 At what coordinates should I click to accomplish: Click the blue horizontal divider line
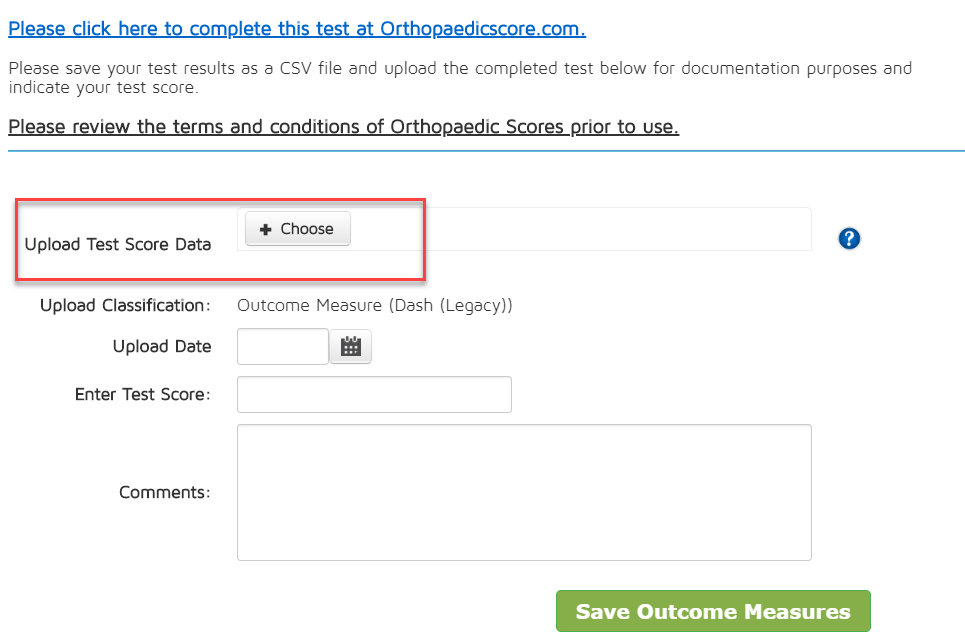click(x=486, y=151)
